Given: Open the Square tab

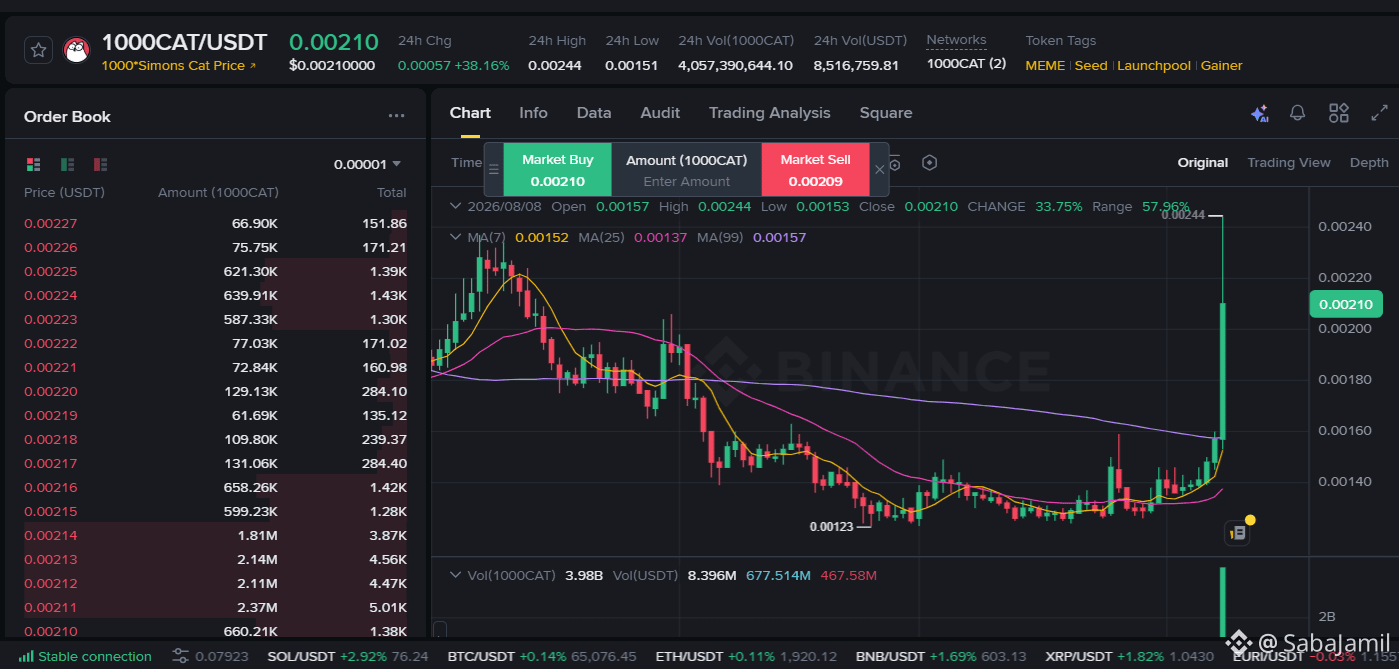Looking at the screenshot, I should click(886, 113).
